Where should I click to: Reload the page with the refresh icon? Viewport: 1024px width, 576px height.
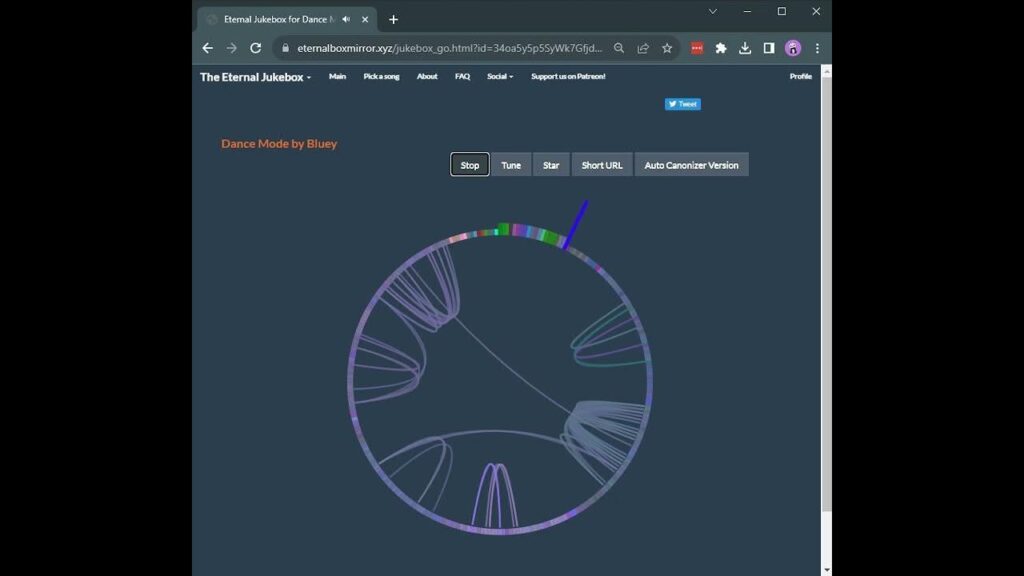pyautogui.click(x=255, y=48)
